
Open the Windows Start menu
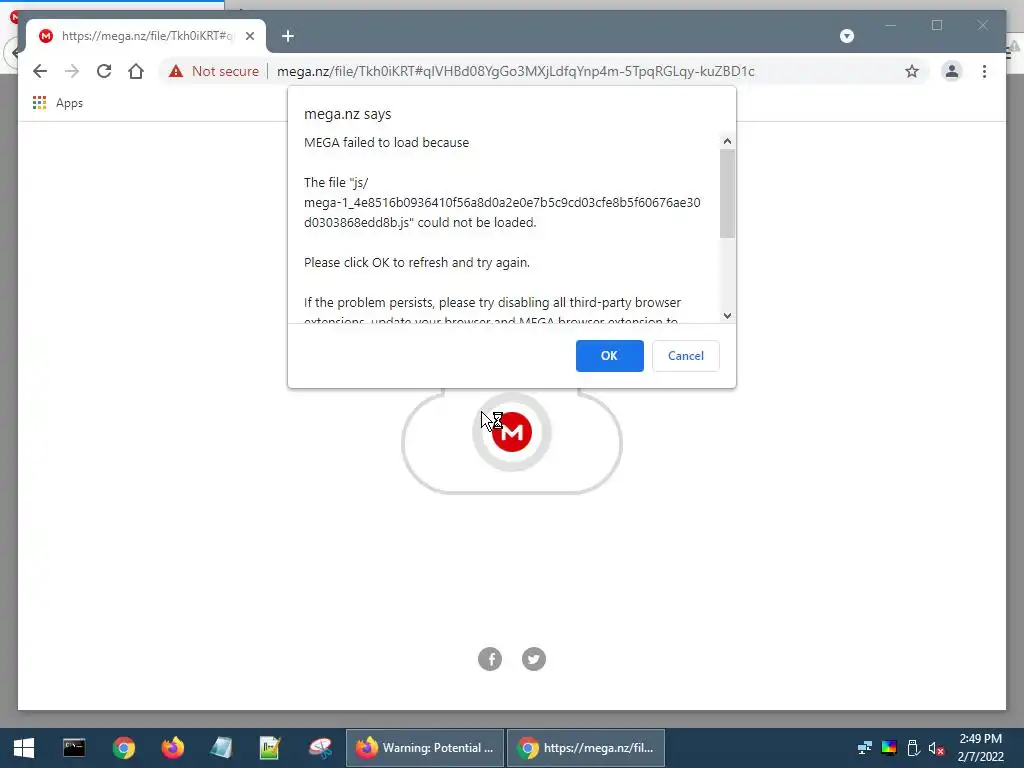click(x=24, y=748)
